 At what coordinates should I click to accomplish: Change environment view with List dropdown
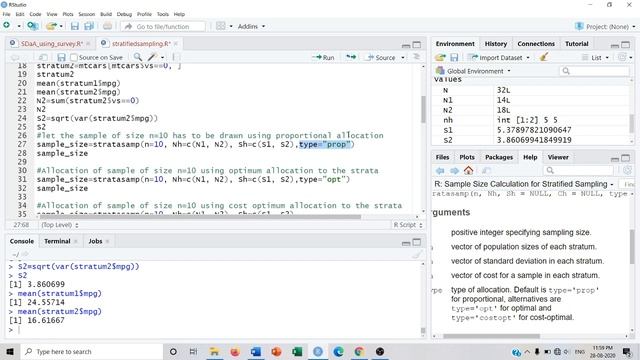click(596, 58)
